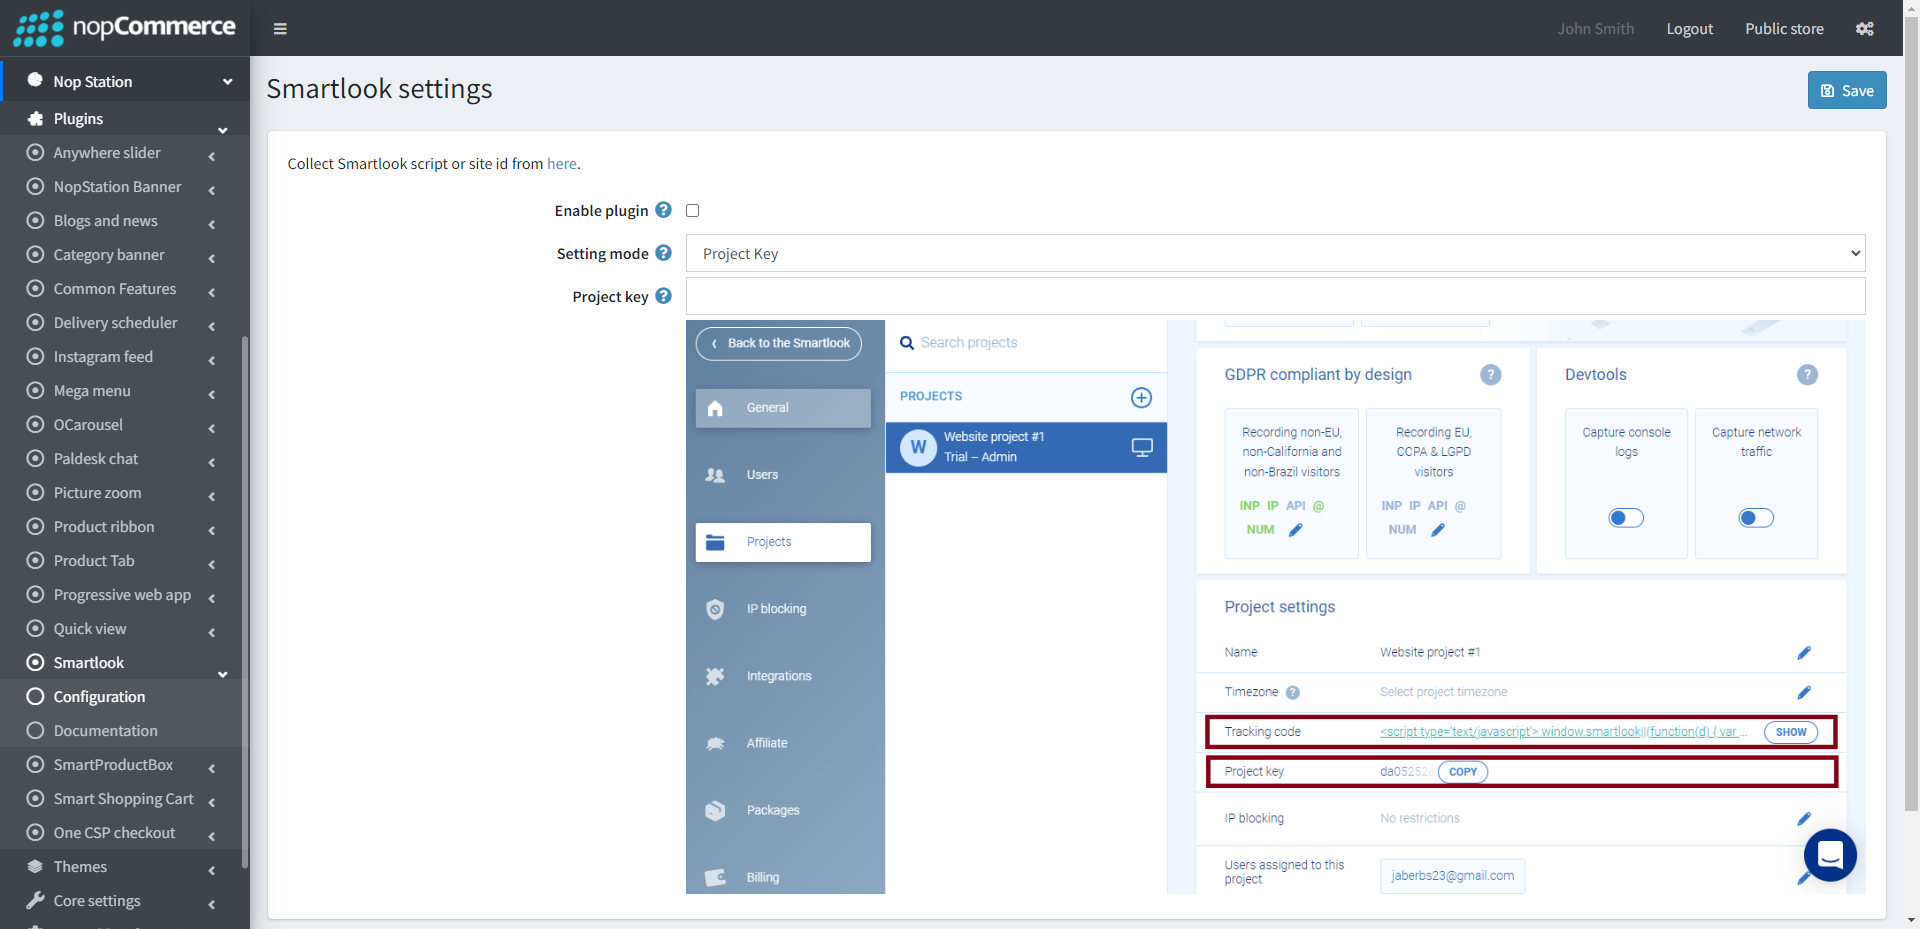Click the Configuration circle icon
The image size is (1920, 929).
click(35, 696)
